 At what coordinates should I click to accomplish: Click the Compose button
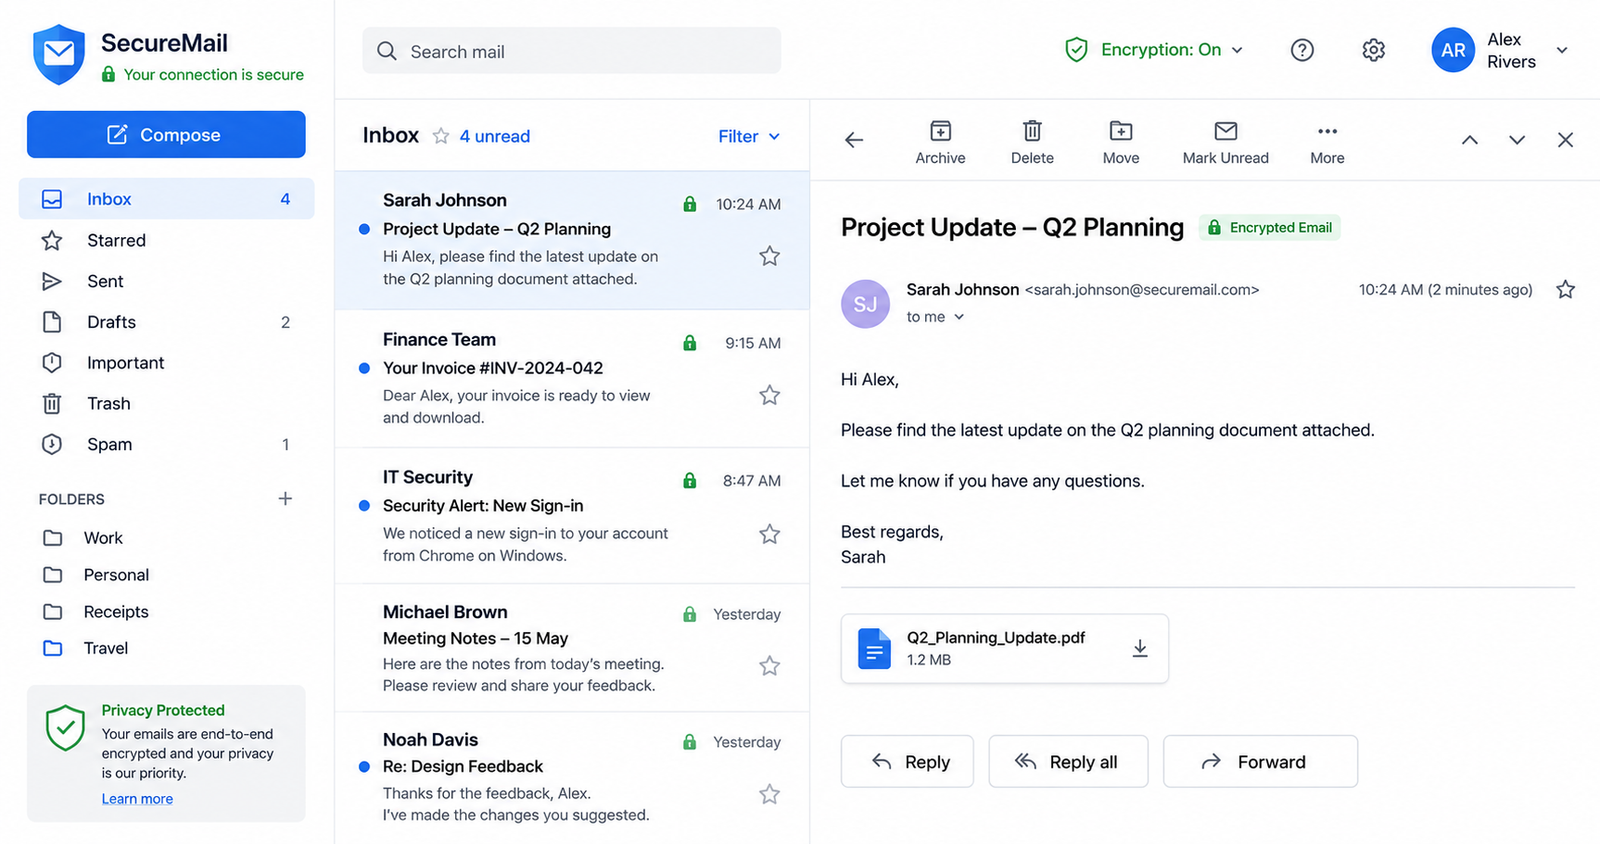pyautogui.click(x=166, y=134)
